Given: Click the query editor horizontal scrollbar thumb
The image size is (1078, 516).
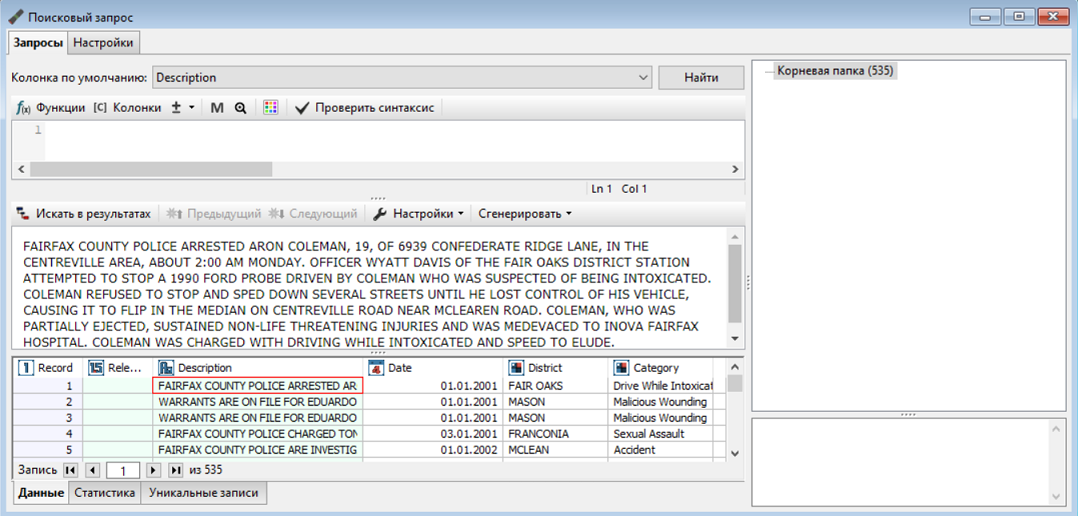Looking at the screenshot, I should [x=151, y=168].
